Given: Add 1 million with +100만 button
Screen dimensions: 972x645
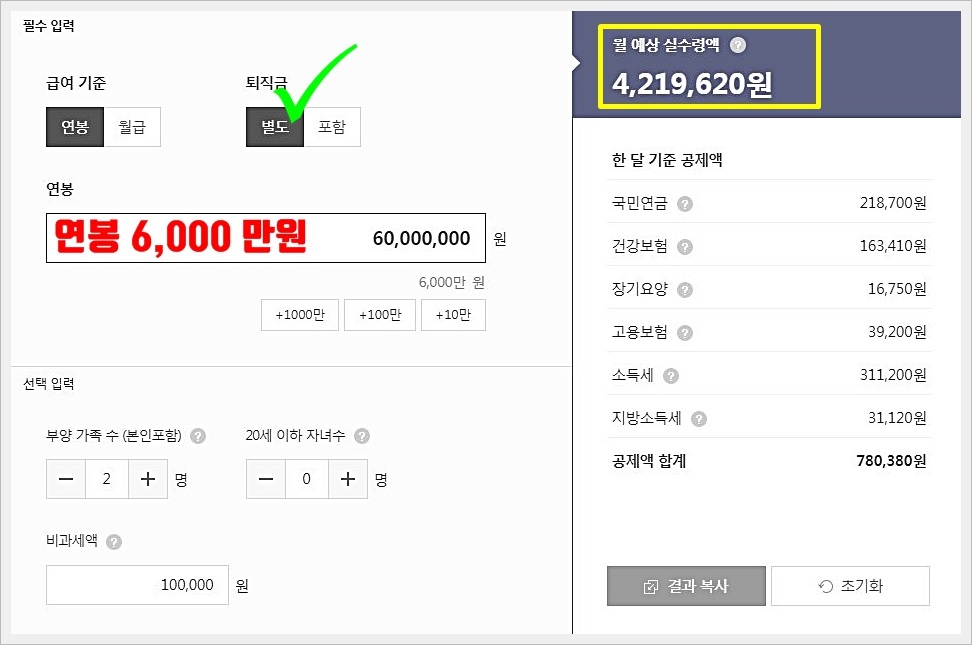Looking at the screenshot, I should [380, 315].
